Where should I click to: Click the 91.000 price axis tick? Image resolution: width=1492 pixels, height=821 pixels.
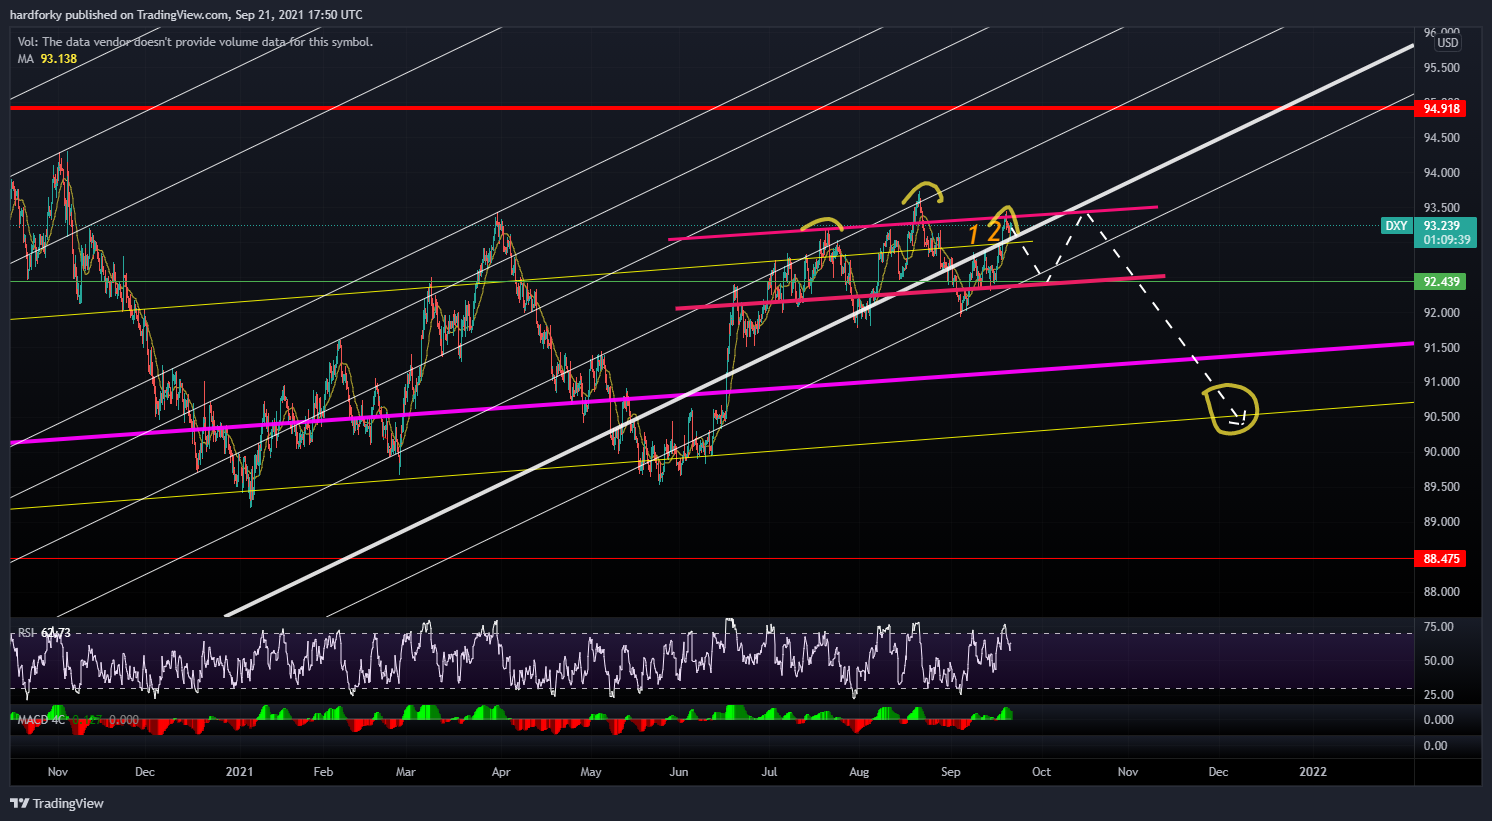click(x=1441, y=382)
